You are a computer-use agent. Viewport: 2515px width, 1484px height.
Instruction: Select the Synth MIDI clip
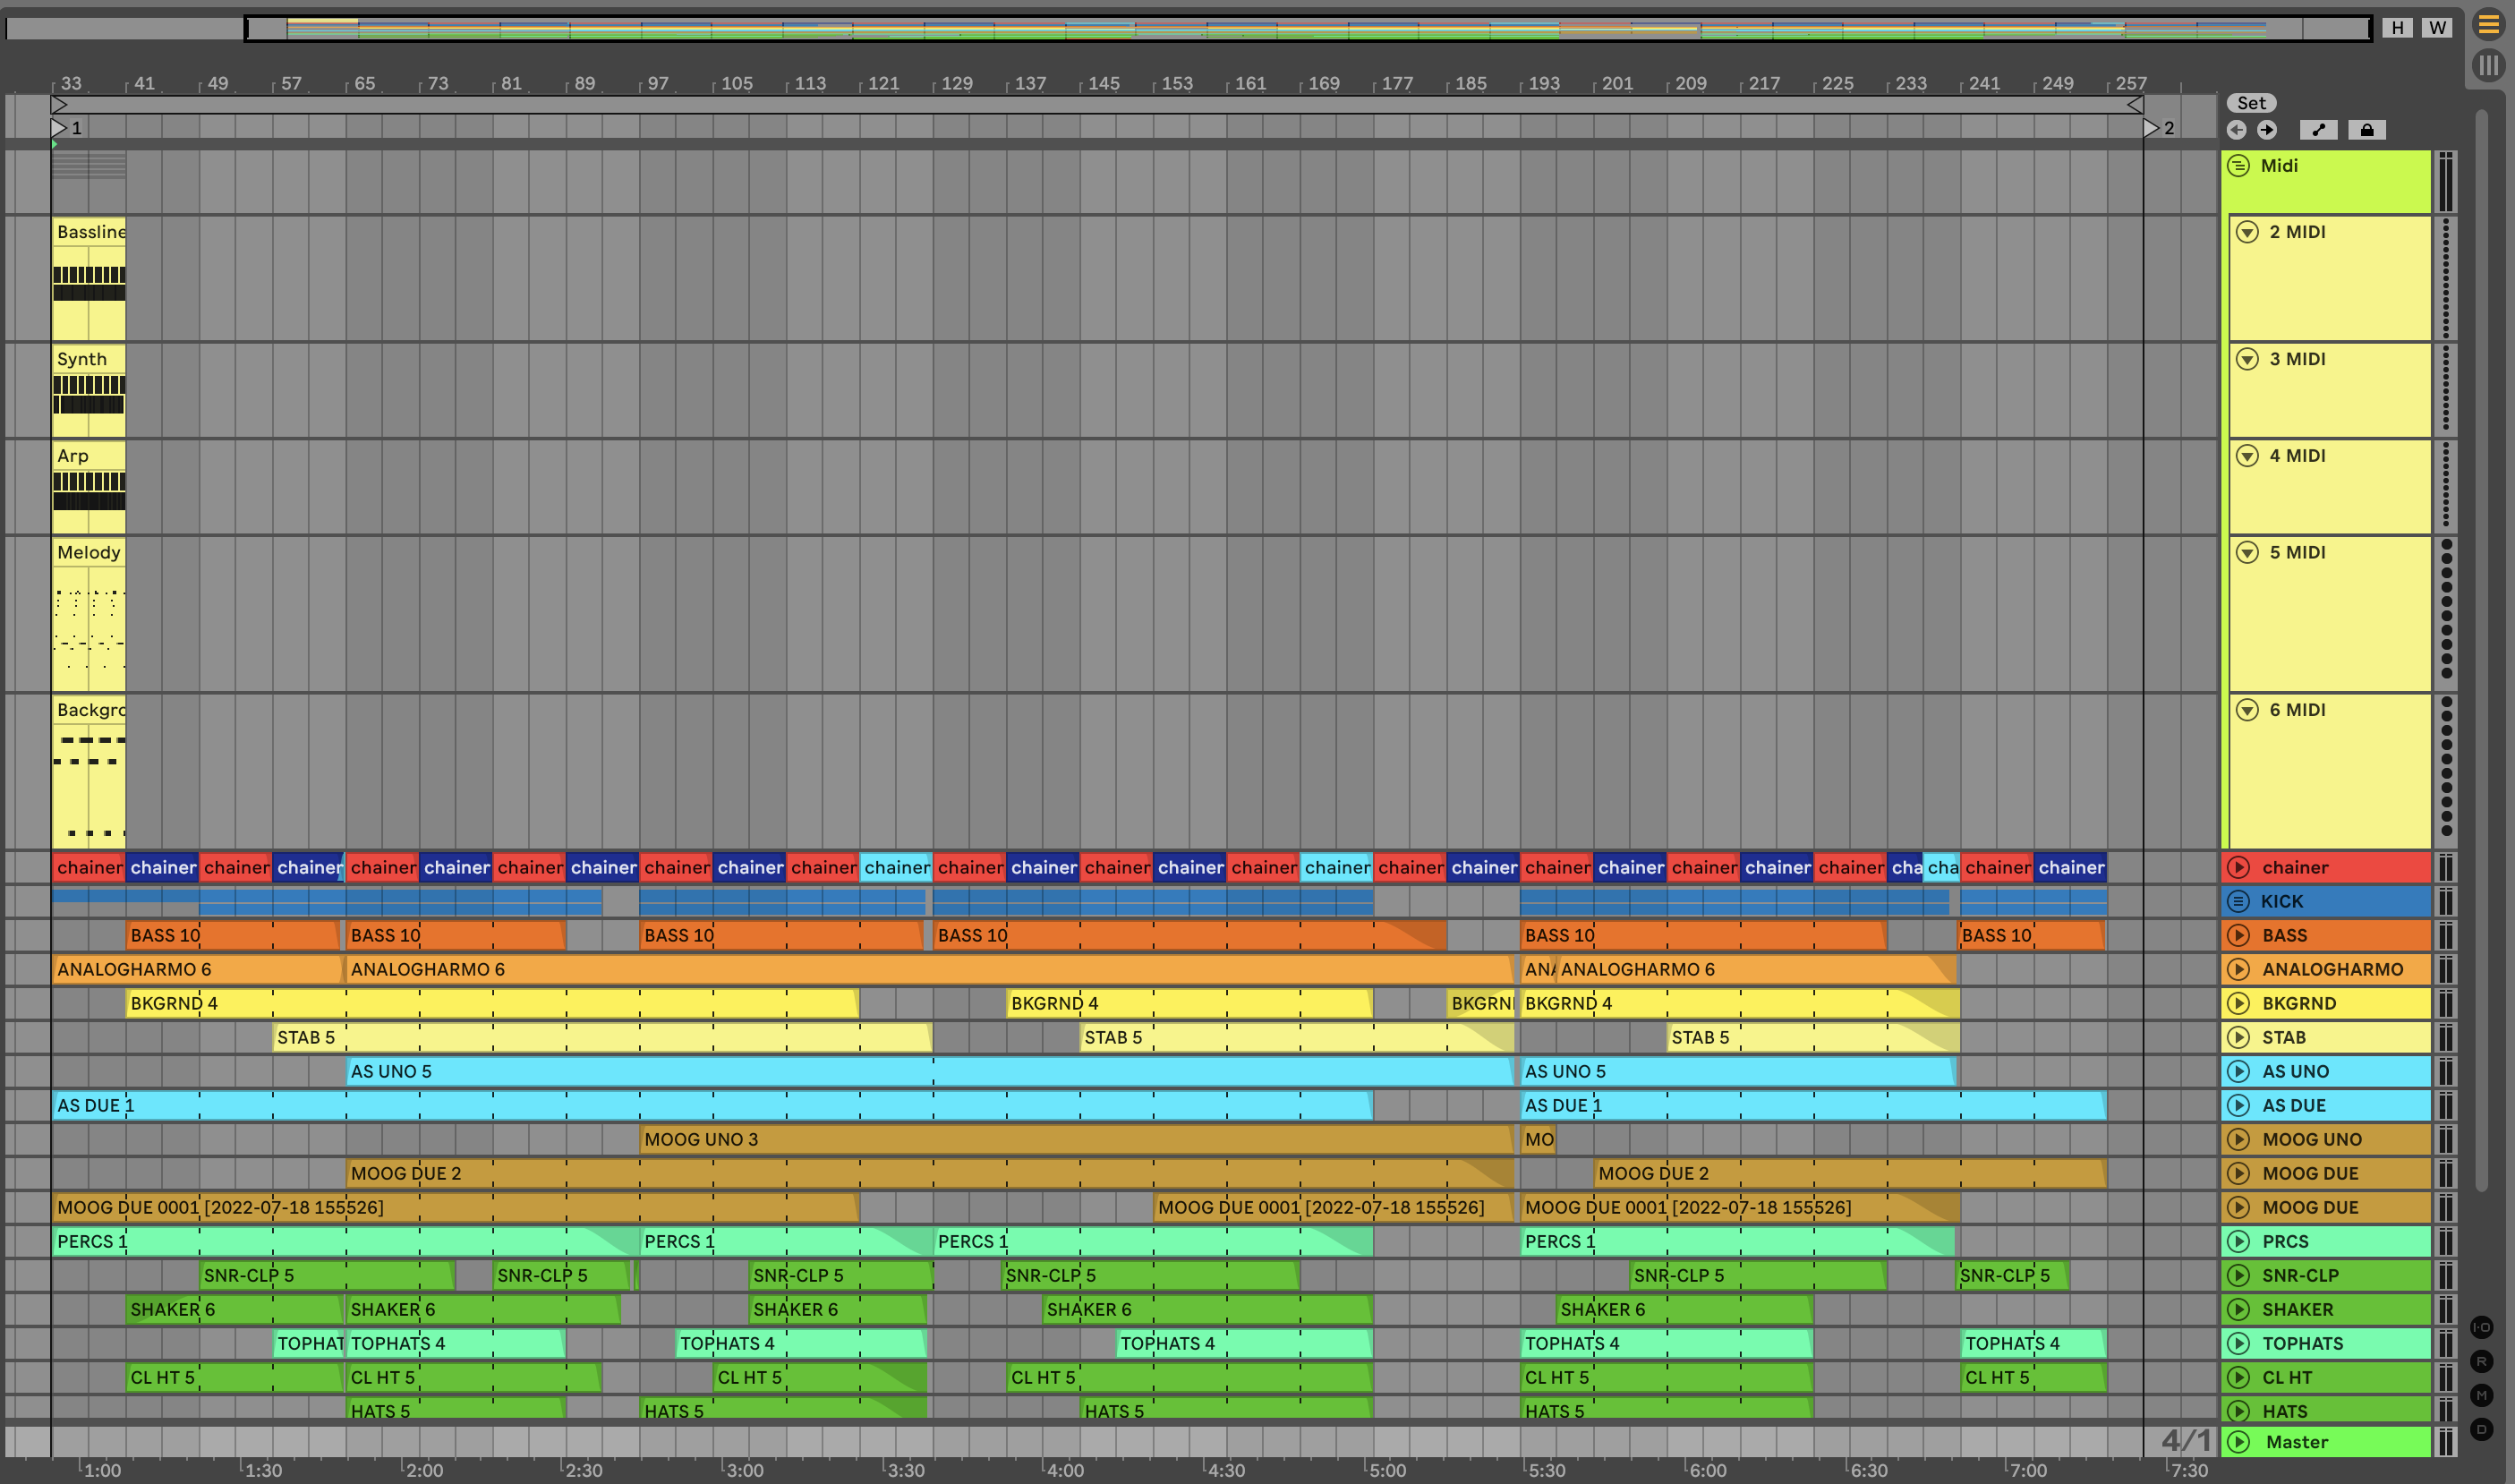pyautogui.click(x=89, y=391)
